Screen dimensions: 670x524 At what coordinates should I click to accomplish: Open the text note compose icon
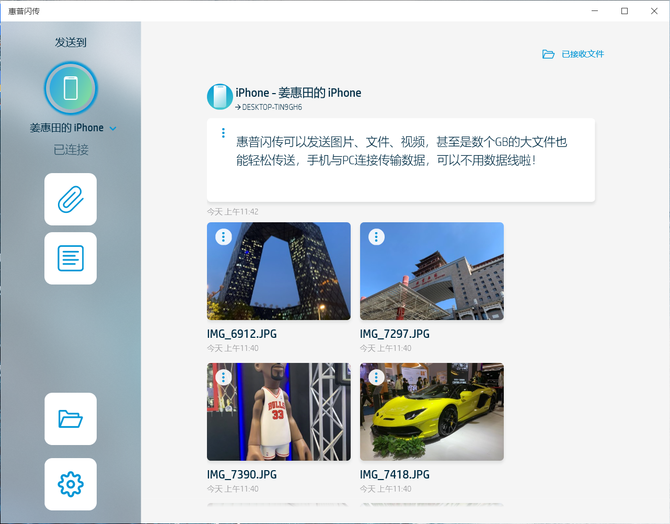point(71,258)
